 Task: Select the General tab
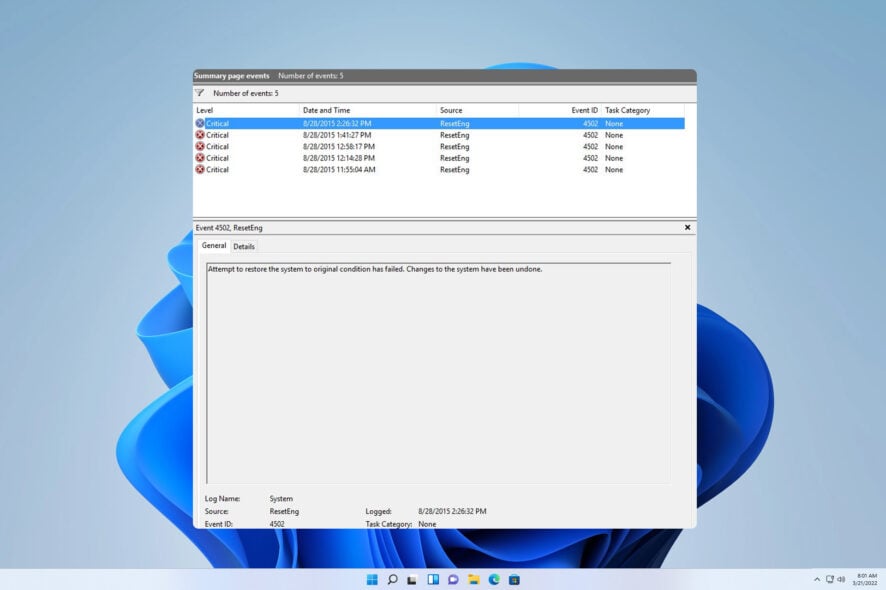214,246
